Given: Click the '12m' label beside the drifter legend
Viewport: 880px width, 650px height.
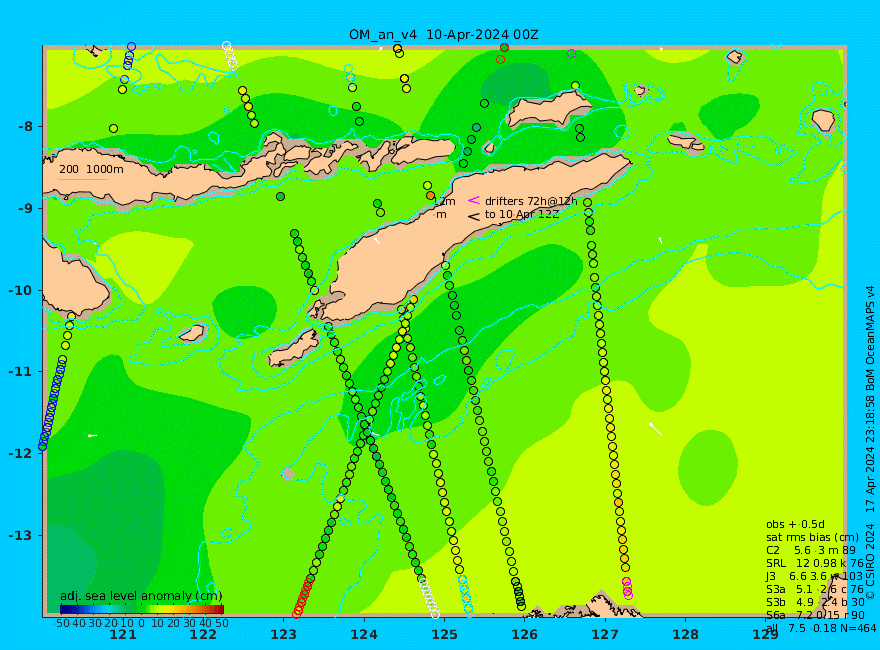Looking at the screenshot, I should tap(444, 201).
